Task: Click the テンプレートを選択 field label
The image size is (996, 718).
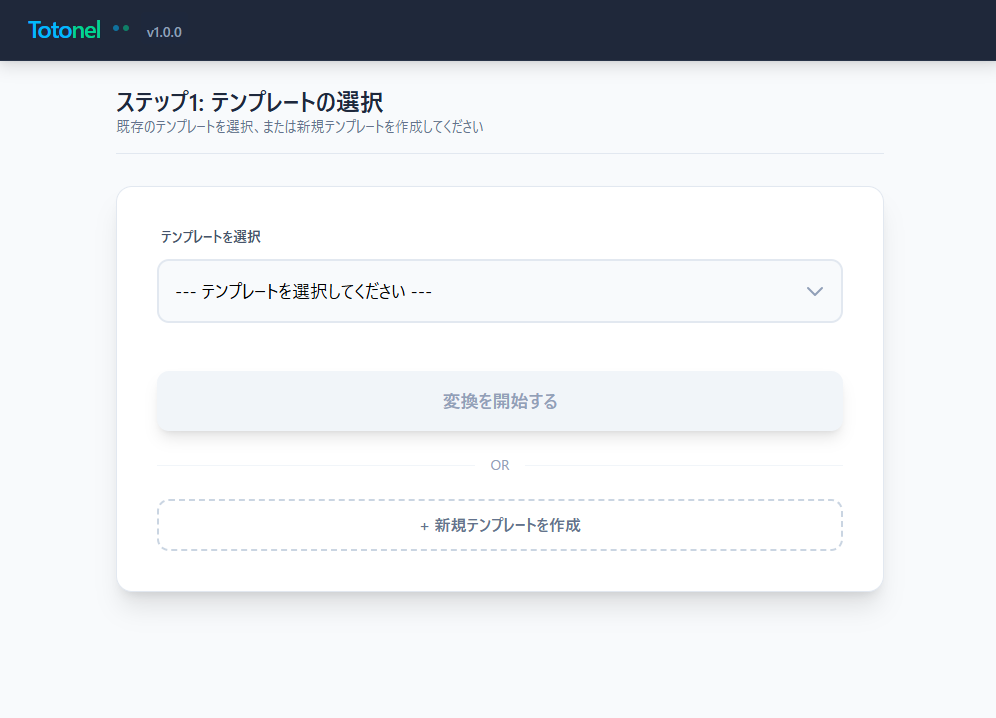Action: click(x=210, y=237)
